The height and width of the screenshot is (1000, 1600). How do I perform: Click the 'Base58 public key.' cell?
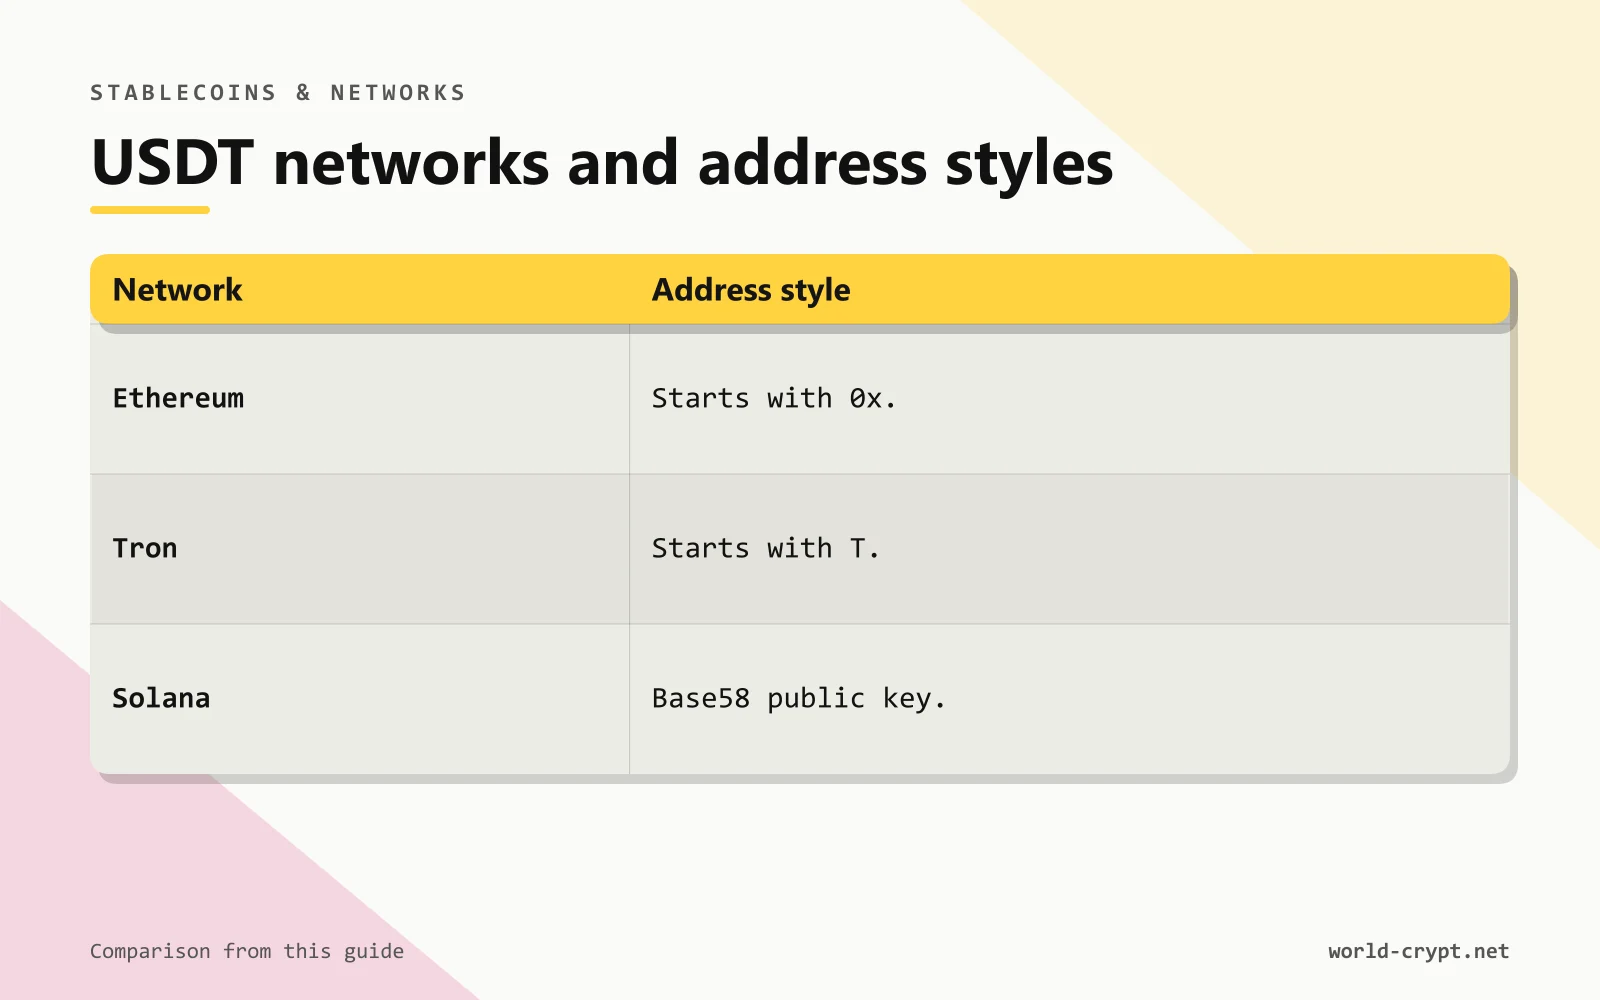pyautogui.click(x=1070, y=699)
